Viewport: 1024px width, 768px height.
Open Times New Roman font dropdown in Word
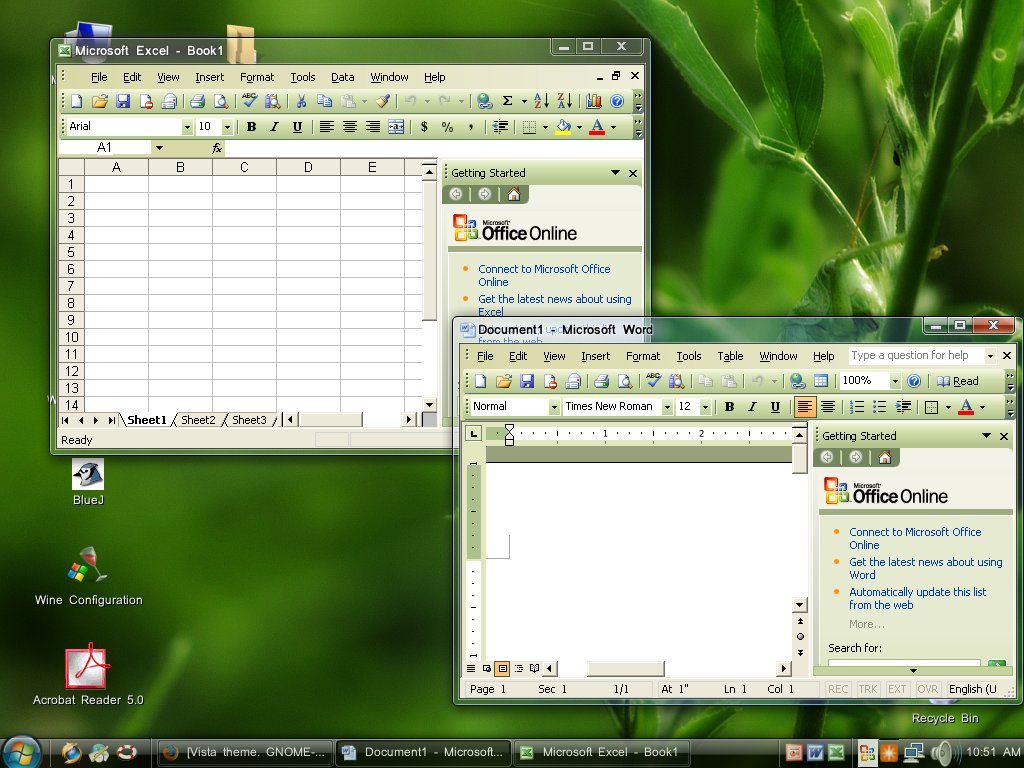tap(667, 407)
